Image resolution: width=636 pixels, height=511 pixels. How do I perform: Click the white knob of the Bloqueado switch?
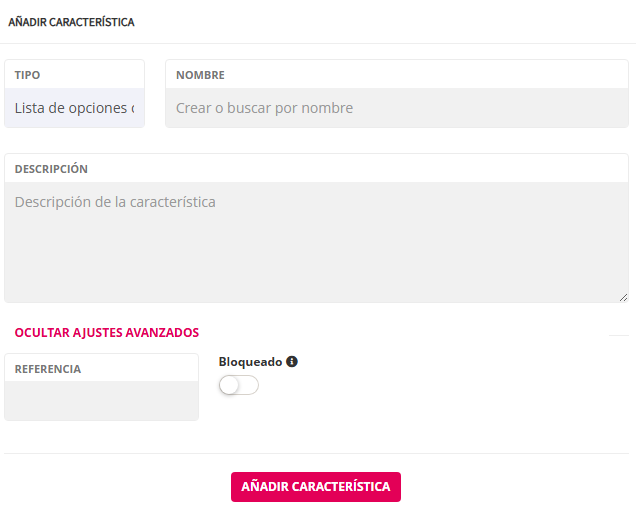229,386
